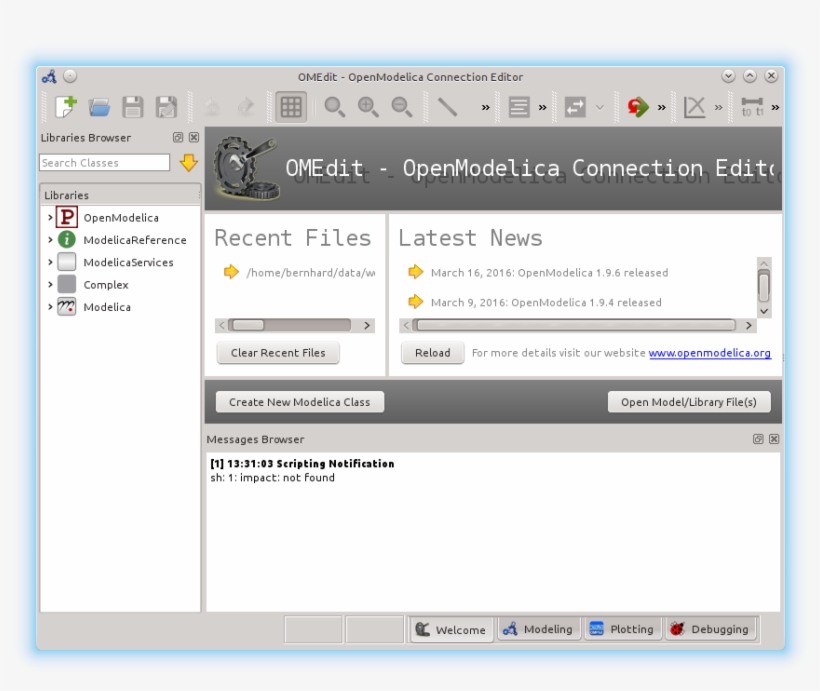Click the yellow arrow beside Search Classes
The image size is (820, 691).
pyautogui.click(x=188, y=162)
